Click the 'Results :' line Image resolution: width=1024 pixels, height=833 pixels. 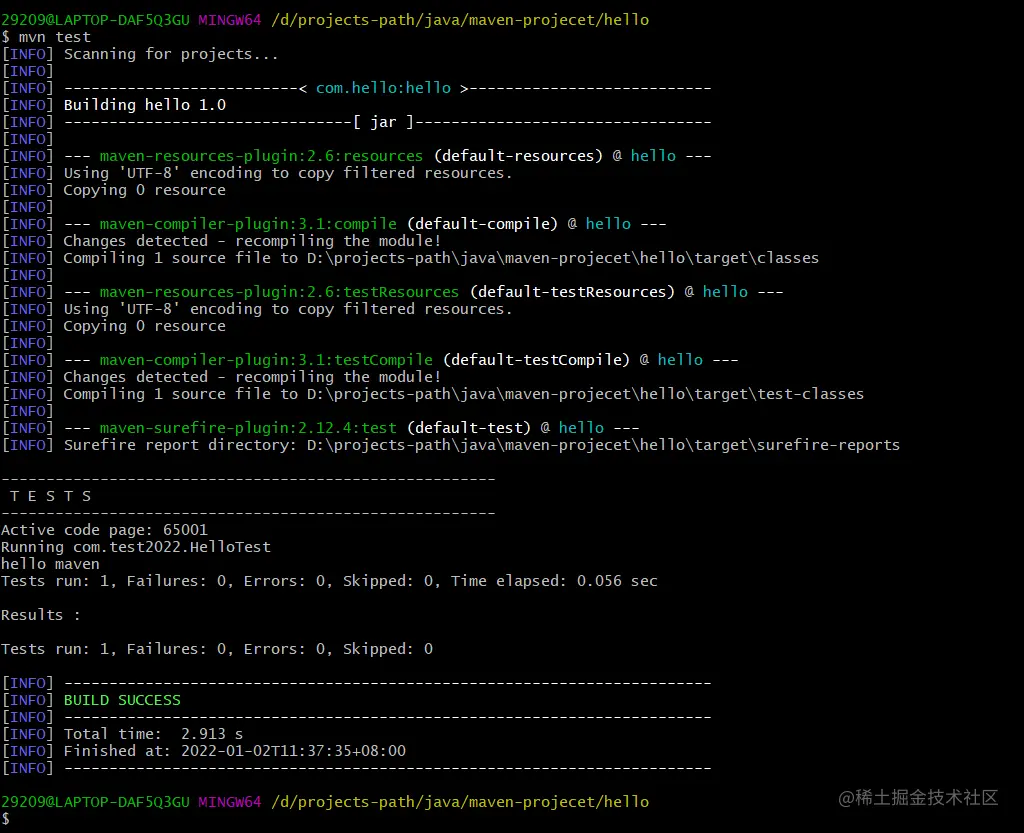(x=40, y=615)
